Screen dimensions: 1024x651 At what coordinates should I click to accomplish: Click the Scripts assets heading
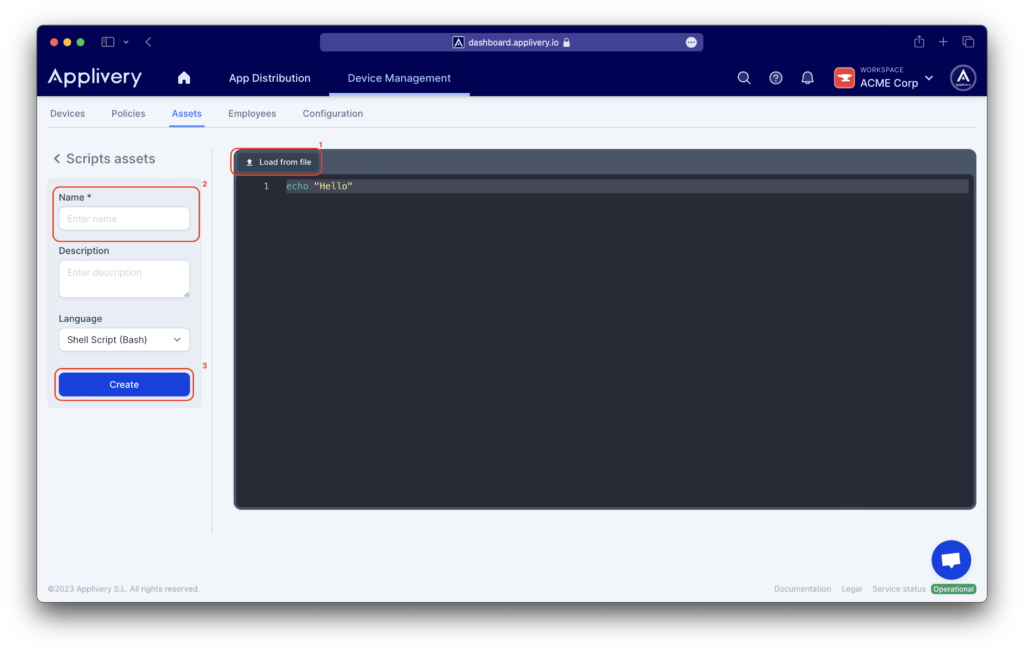coord(110,159)
